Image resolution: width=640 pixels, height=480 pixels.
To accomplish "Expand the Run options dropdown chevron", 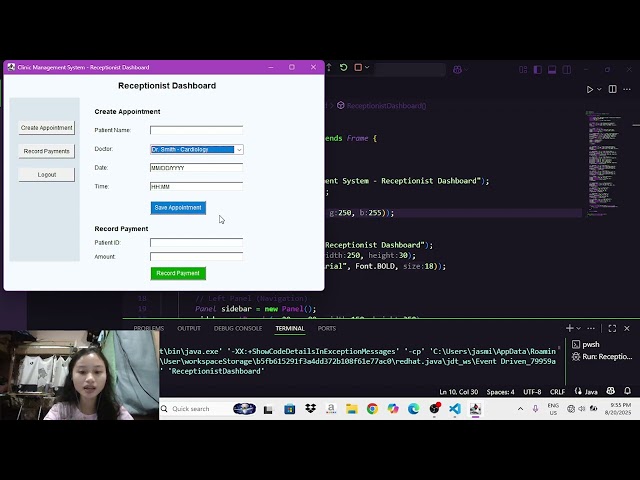I will [x=599, y=89].
